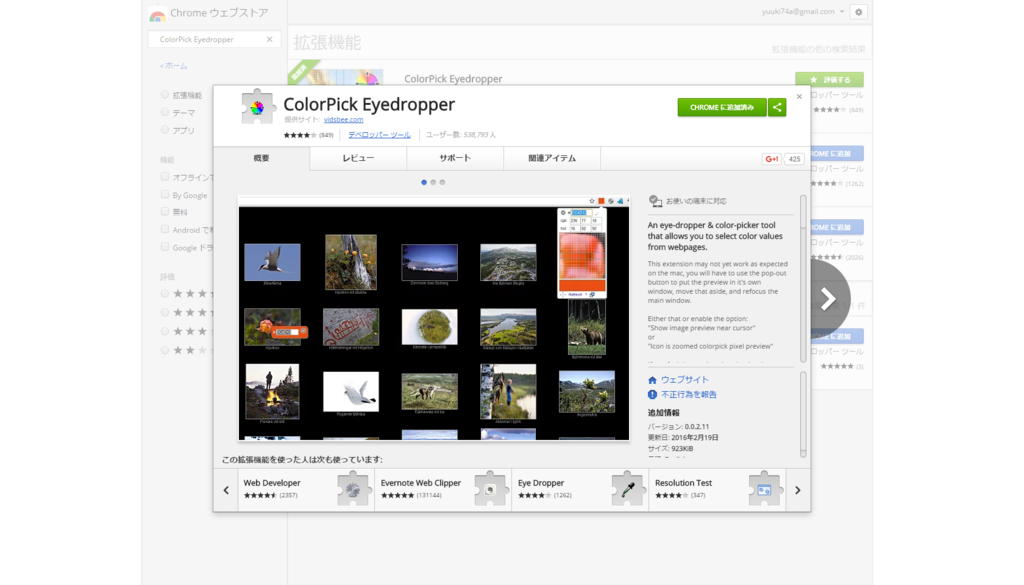Viewport: 1024px width, 585px height.
Task: Click the alert icon beside 不正行為を報告
Action: (652, 394)
